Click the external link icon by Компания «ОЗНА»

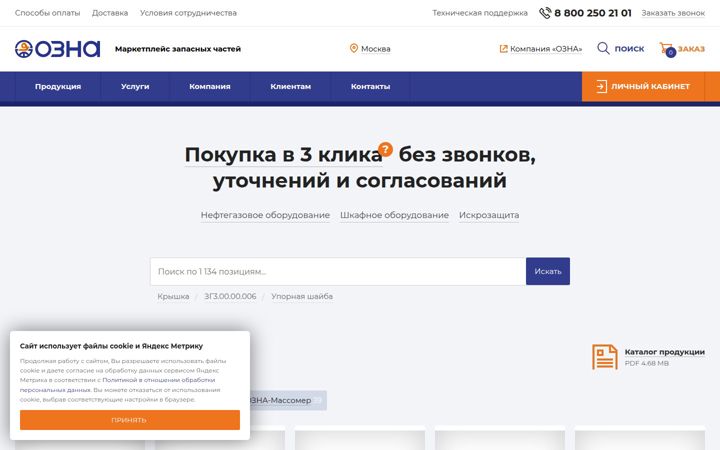(503, 49)
